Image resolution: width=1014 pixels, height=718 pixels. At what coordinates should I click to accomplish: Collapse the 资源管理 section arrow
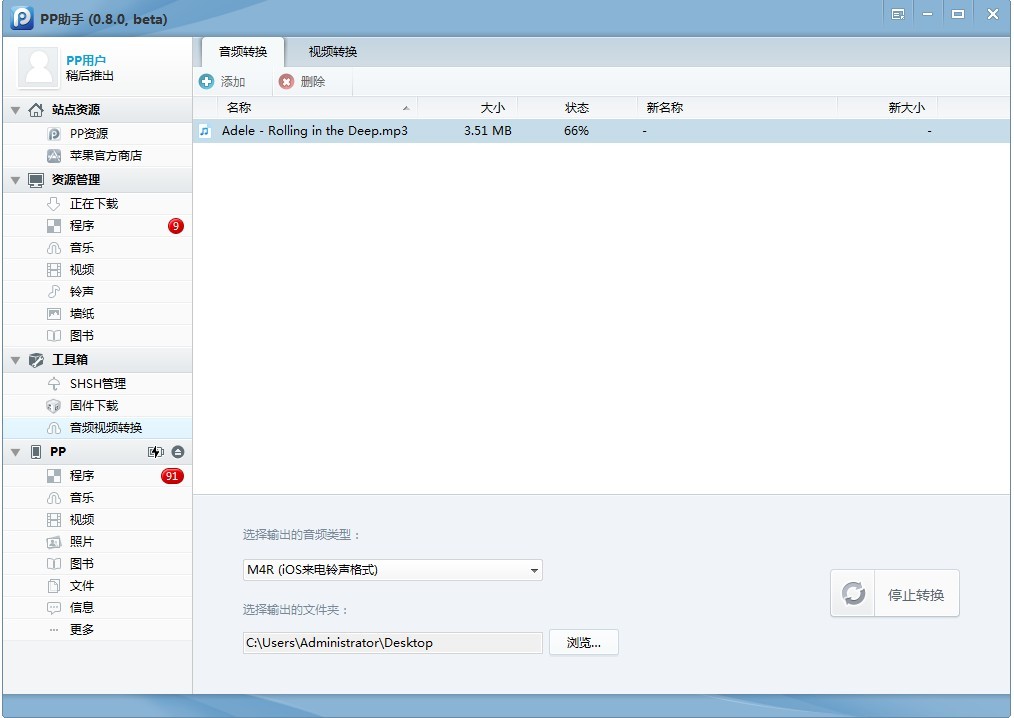click(x=16, y=180)
